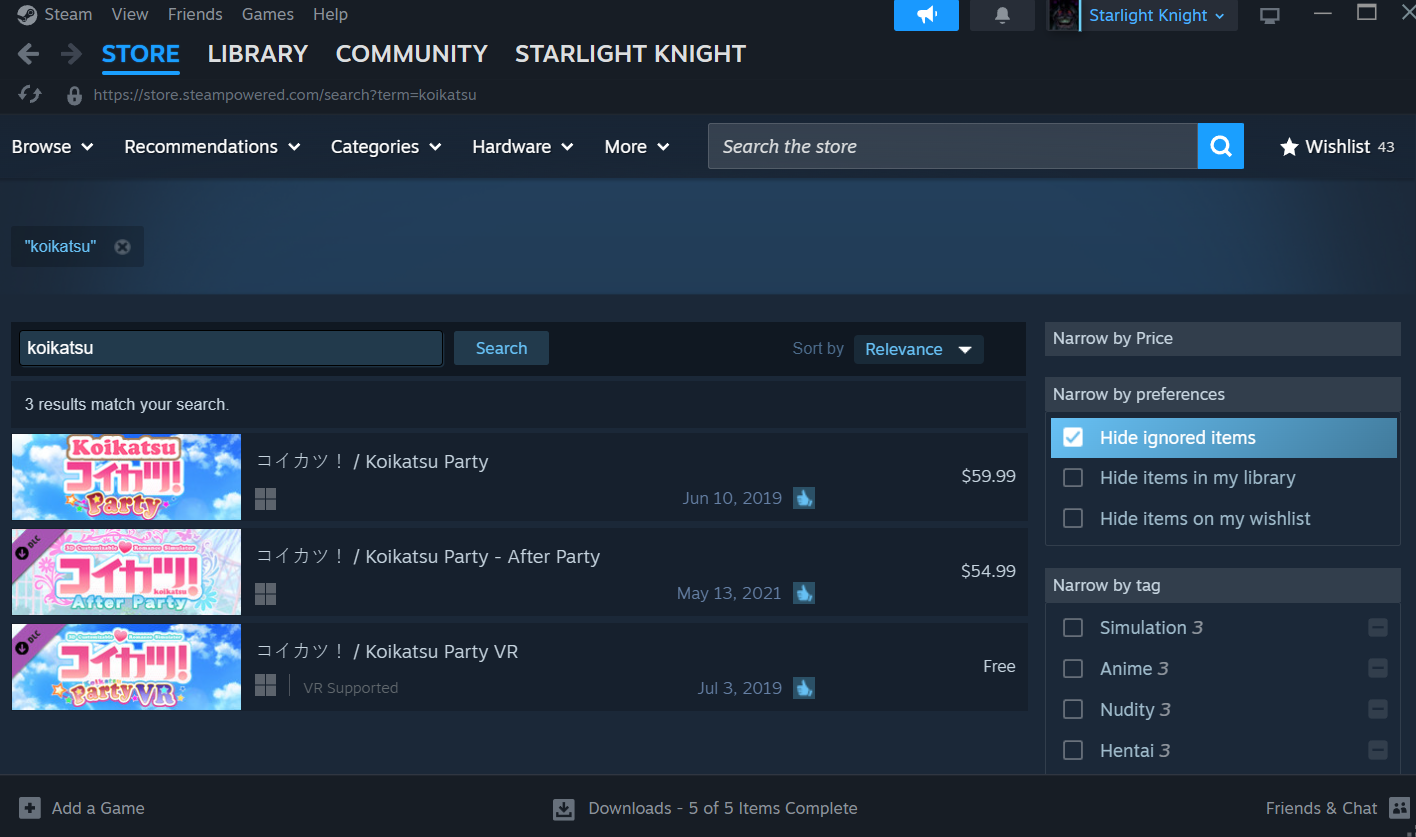Screen dimensions: 1416x837
Task: Open the Help menu
Action: click(330, 14)
